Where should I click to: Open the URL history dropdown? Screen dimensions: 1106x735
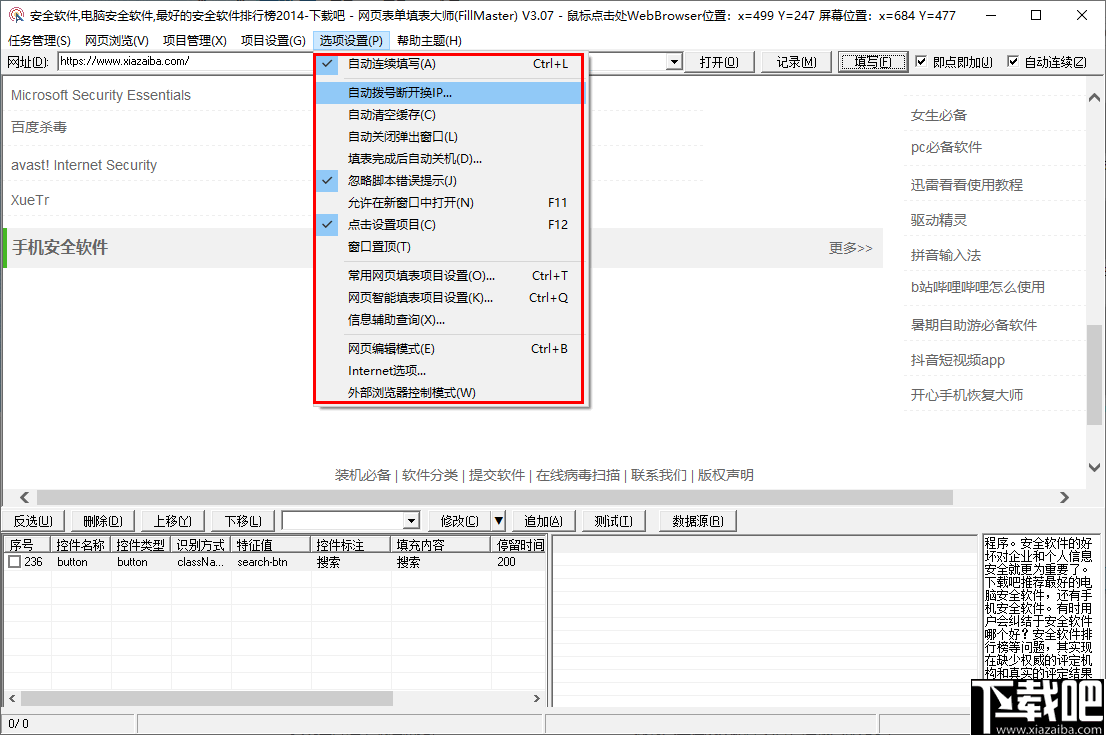point(676,61)
